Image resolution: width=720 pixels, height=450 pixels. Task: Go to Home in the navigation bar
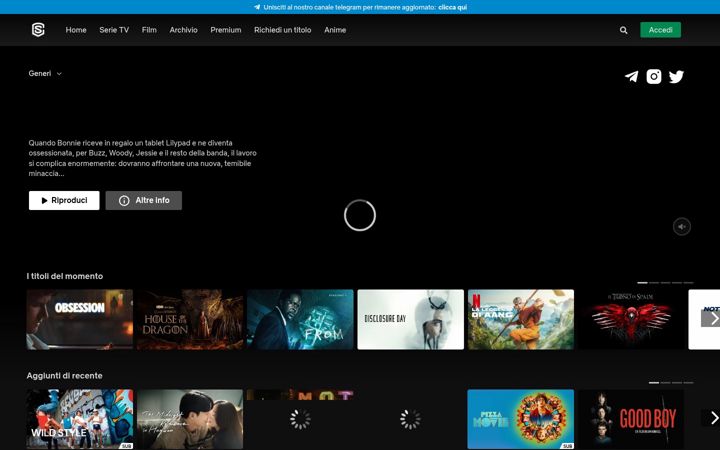coord(76,30)
